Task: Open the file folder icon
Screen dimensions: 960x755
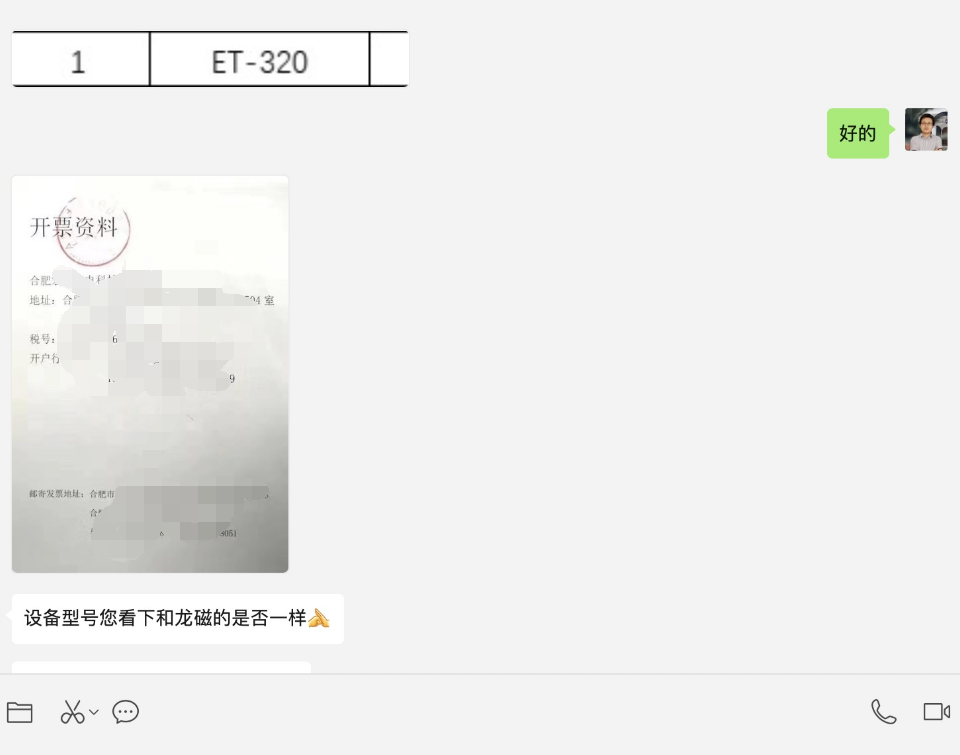Action: (x=20, y=712)
